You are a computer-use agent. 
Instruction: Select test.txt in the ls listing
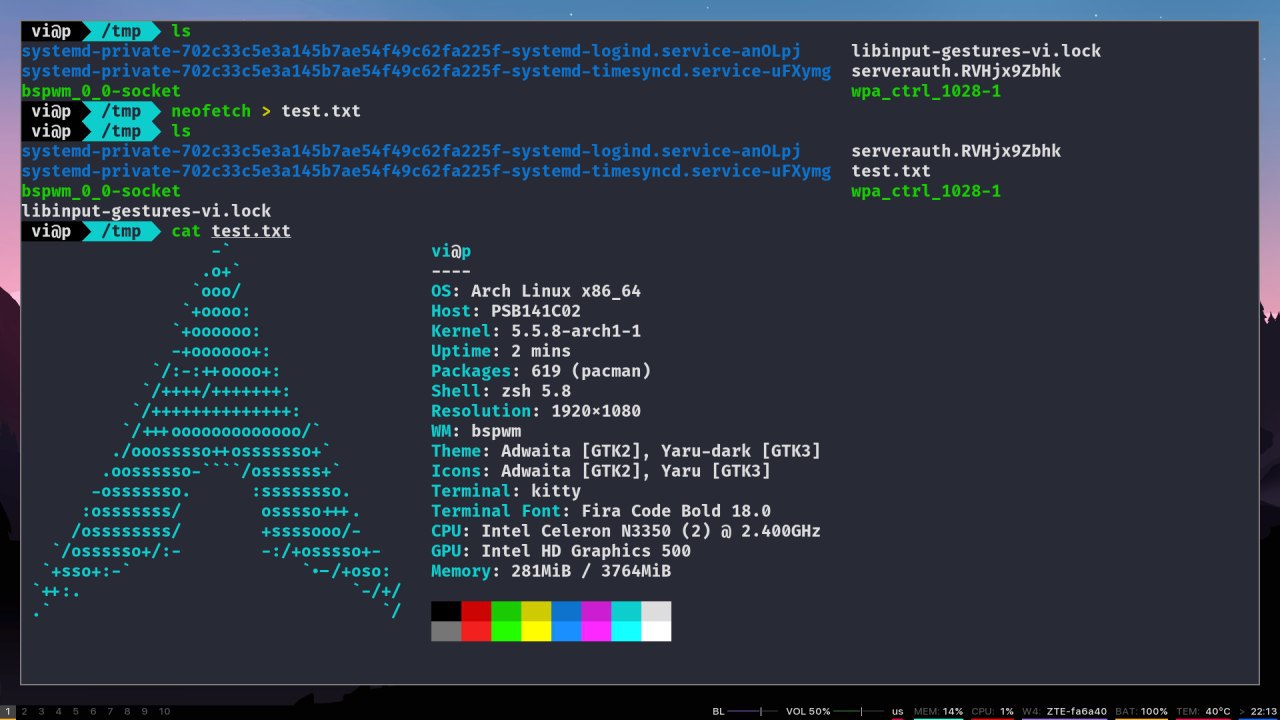pos(891,171)
